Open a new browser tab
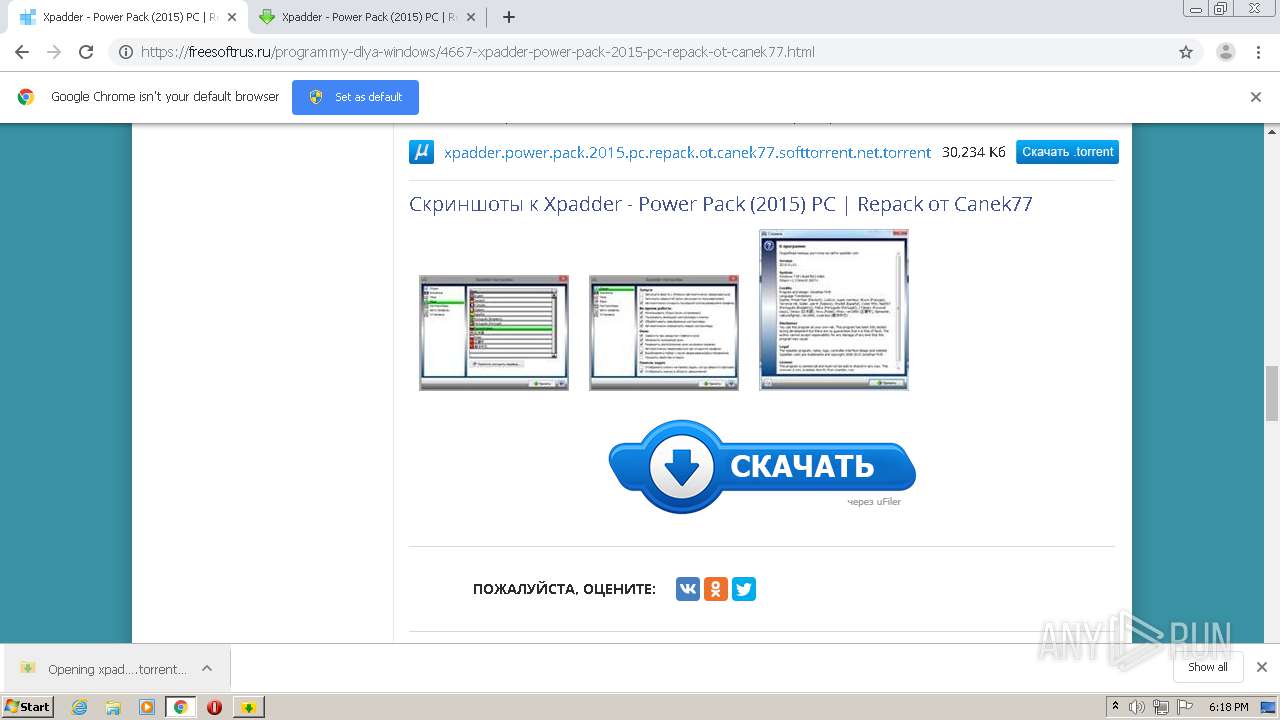The height and width of the screenshot is (720, 1280). point(509,17)
